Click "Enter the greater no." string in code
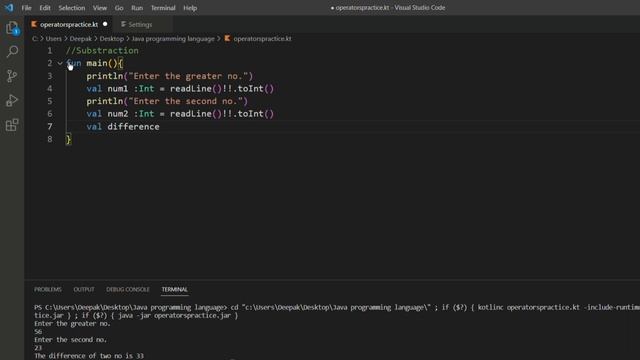The height and width of the screenshot is (360, 640). 188,76
